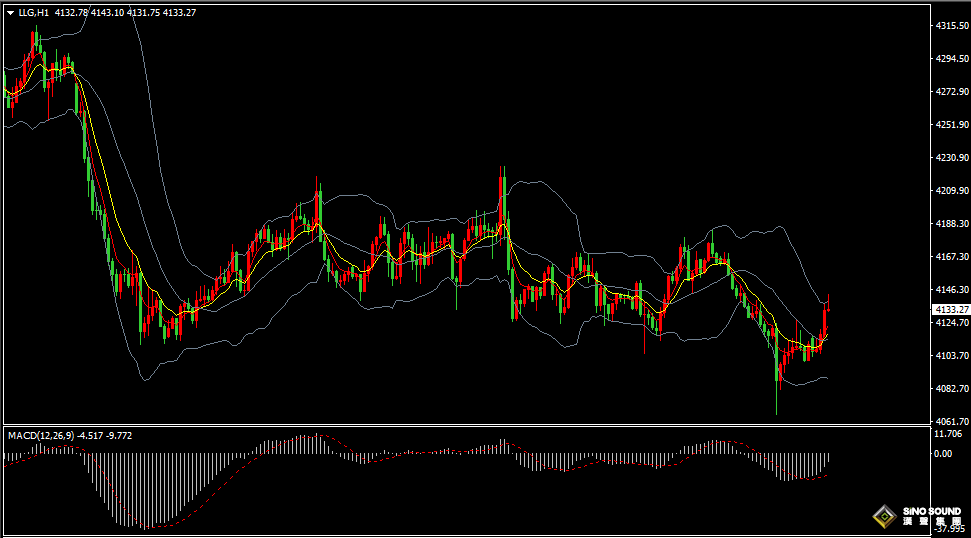This screenshot has width=971, height=538.
Task: Select the current price tag 4133.27
Action: pos(952,309)
